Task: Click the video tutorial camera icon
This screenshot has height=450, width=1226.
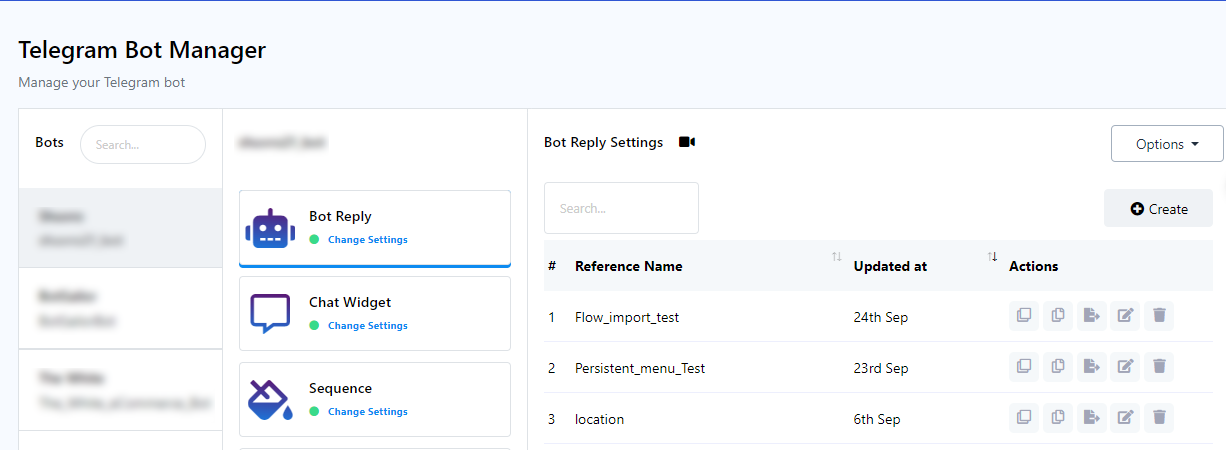Action: click(x=686, y=142)
